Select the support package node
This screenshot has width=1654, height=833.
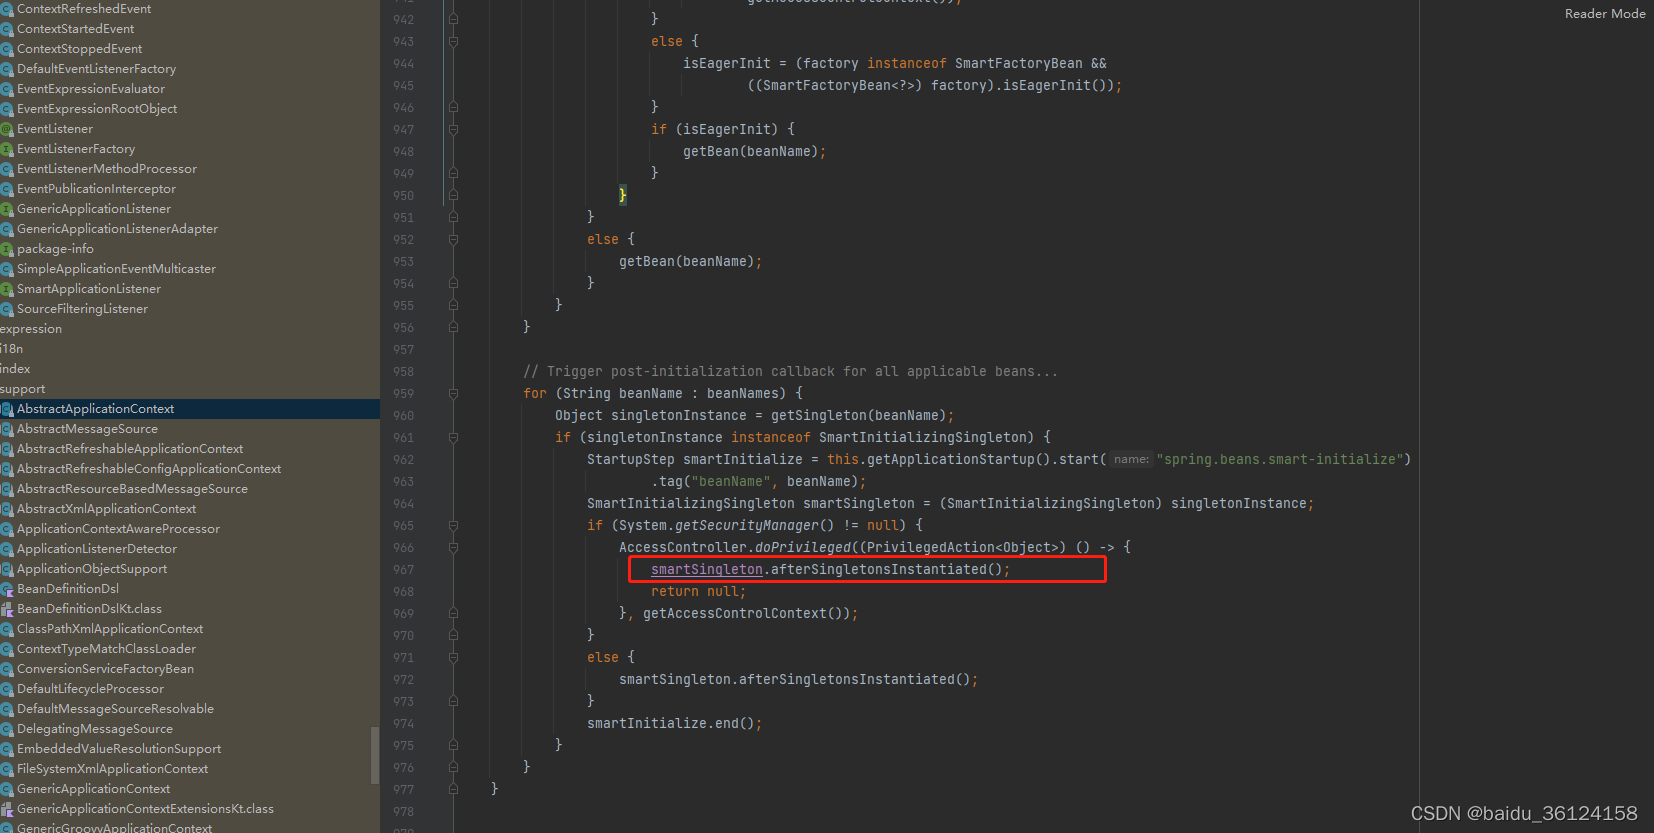pos(23,389)
